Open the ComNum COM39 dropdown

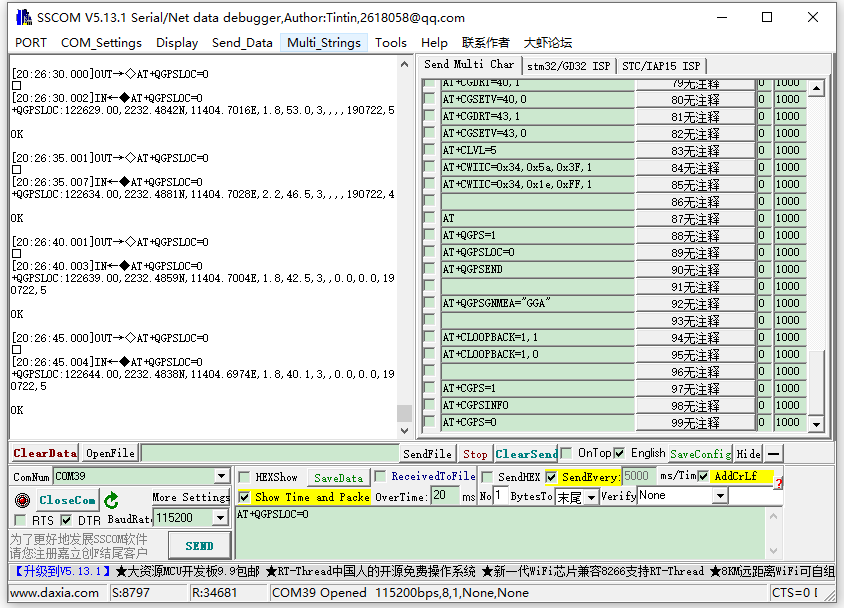(221, 476)
